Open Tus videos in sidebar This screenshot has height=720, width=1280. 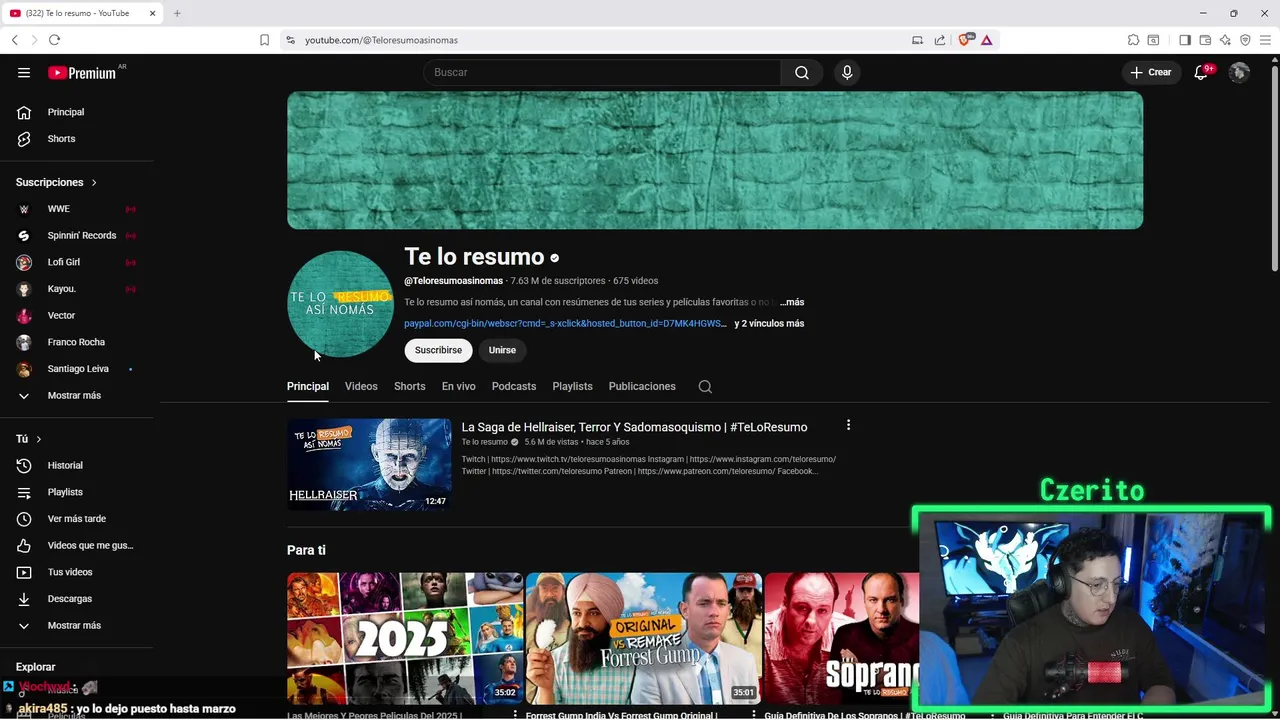(77, 572)
